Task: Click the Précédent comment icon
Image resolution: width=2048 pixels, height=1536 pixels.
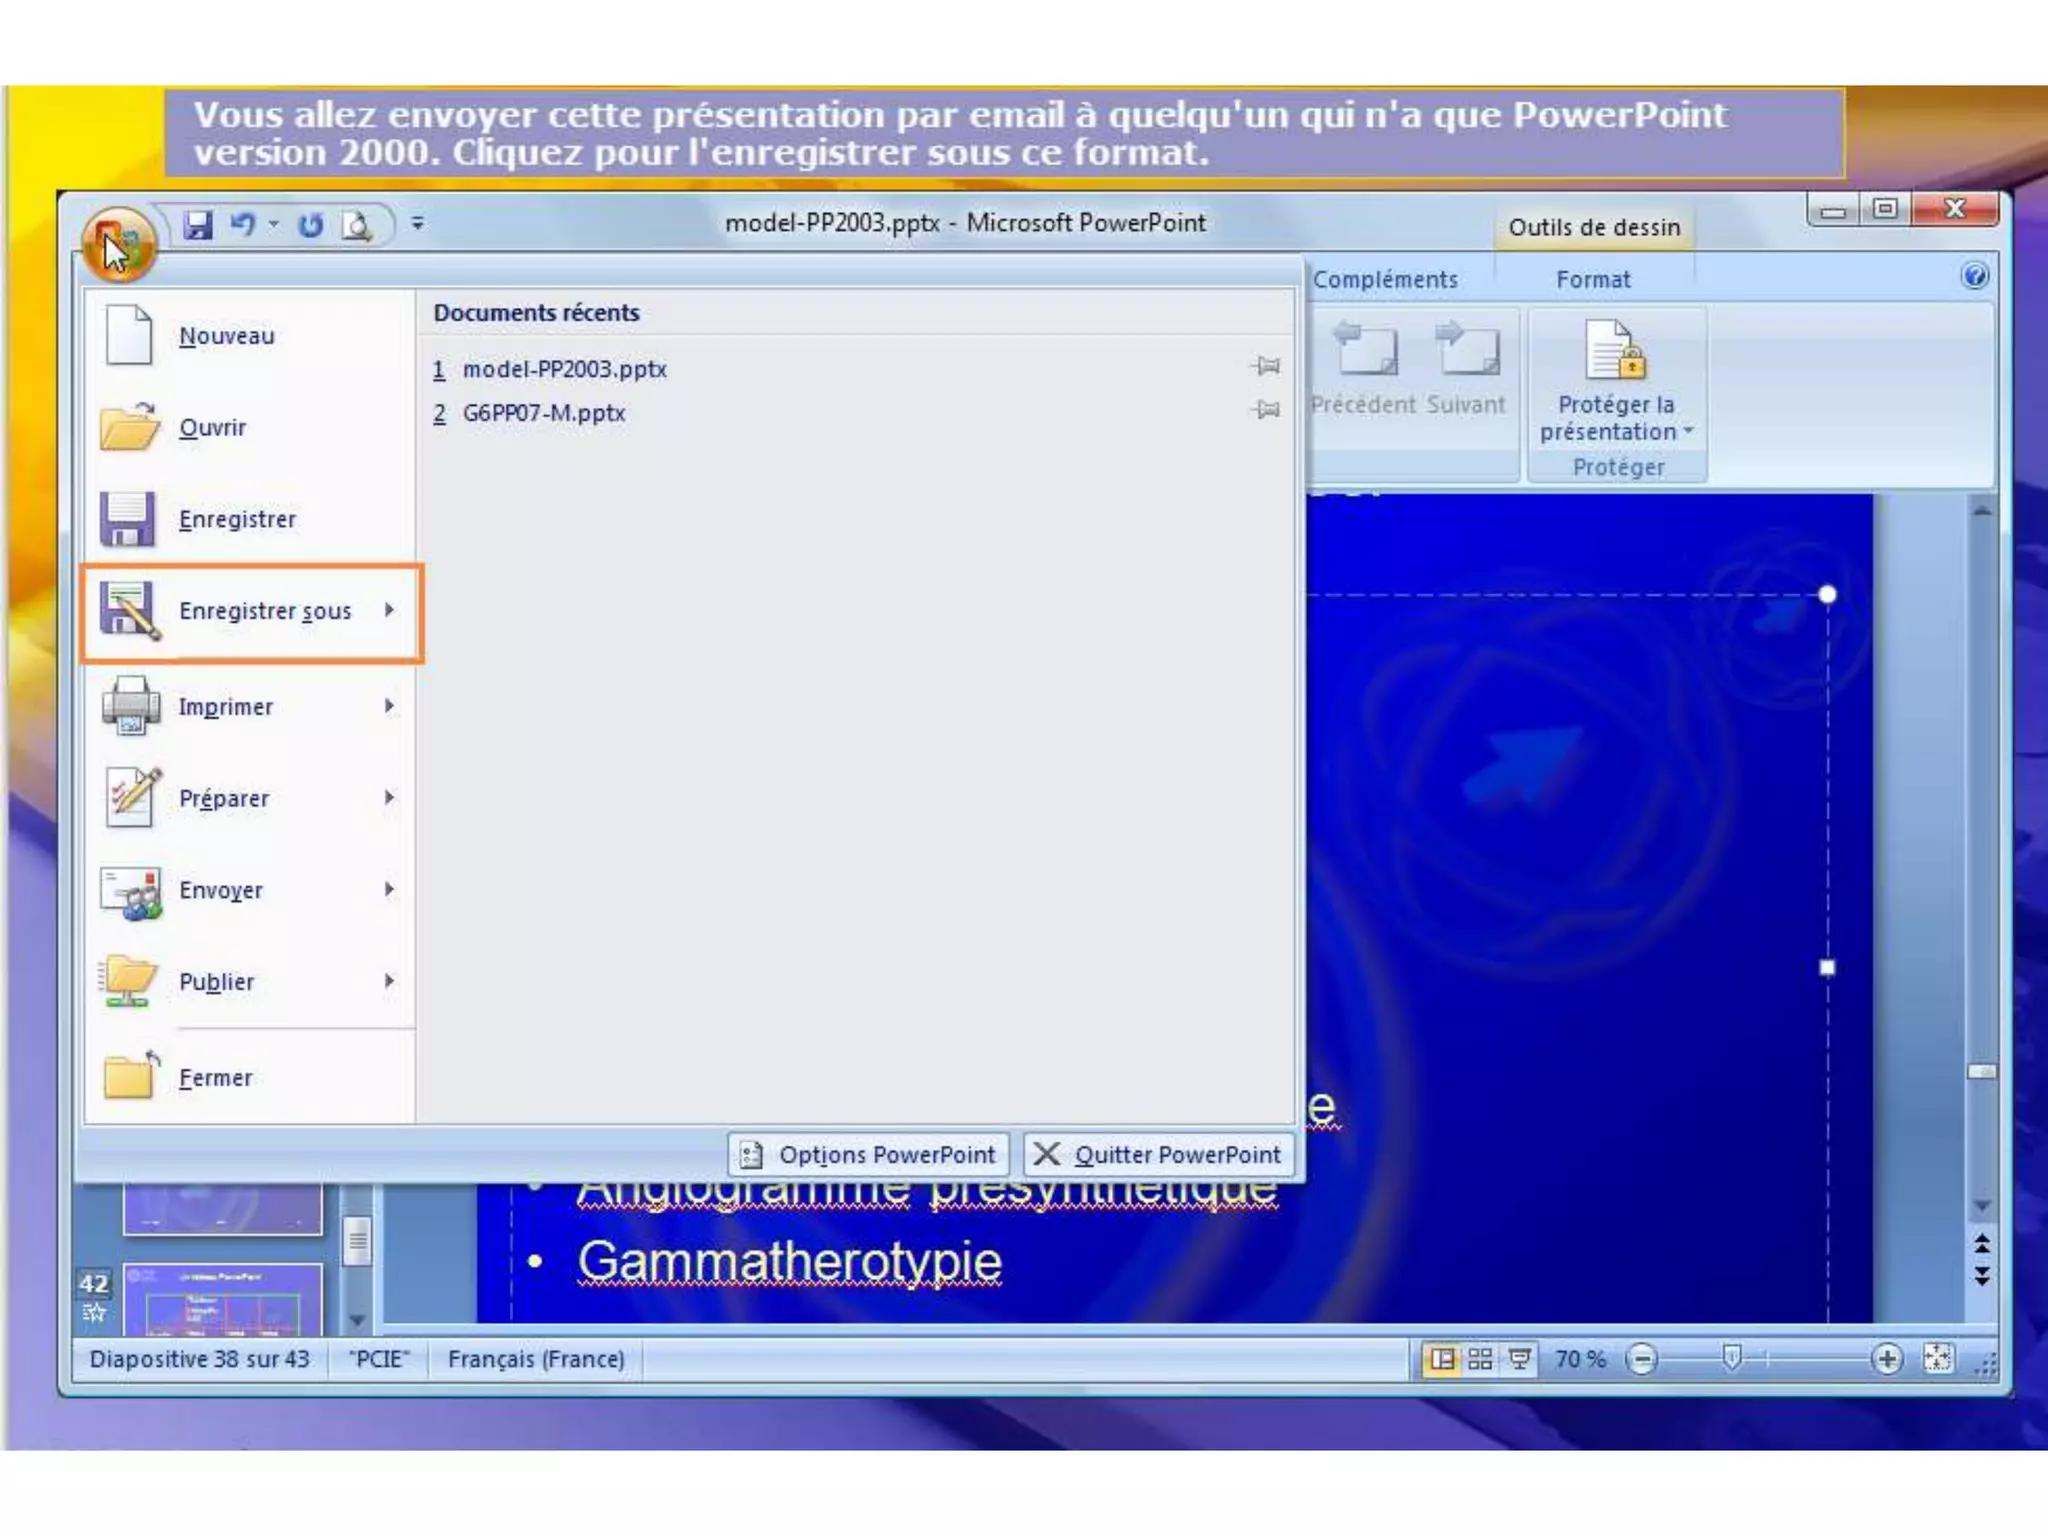Action: point(1365,349)
